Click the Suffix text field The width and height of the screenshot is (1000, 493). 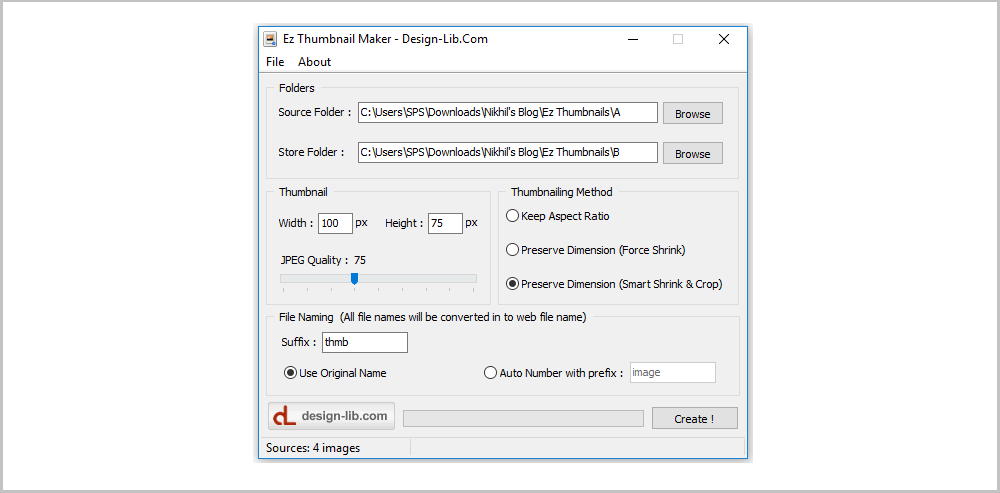tap(365, 342)
